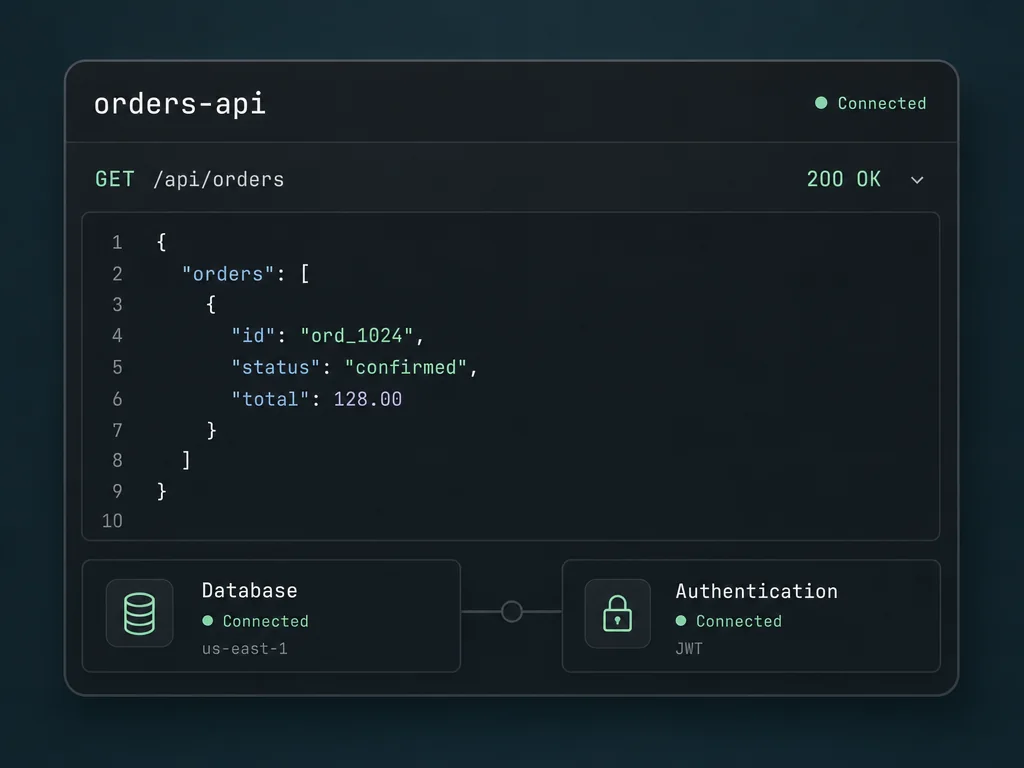This screenshot has height=768, width=1024.
Task: Click the "ord_1024" value in the JSON
Action: [357, 336]
